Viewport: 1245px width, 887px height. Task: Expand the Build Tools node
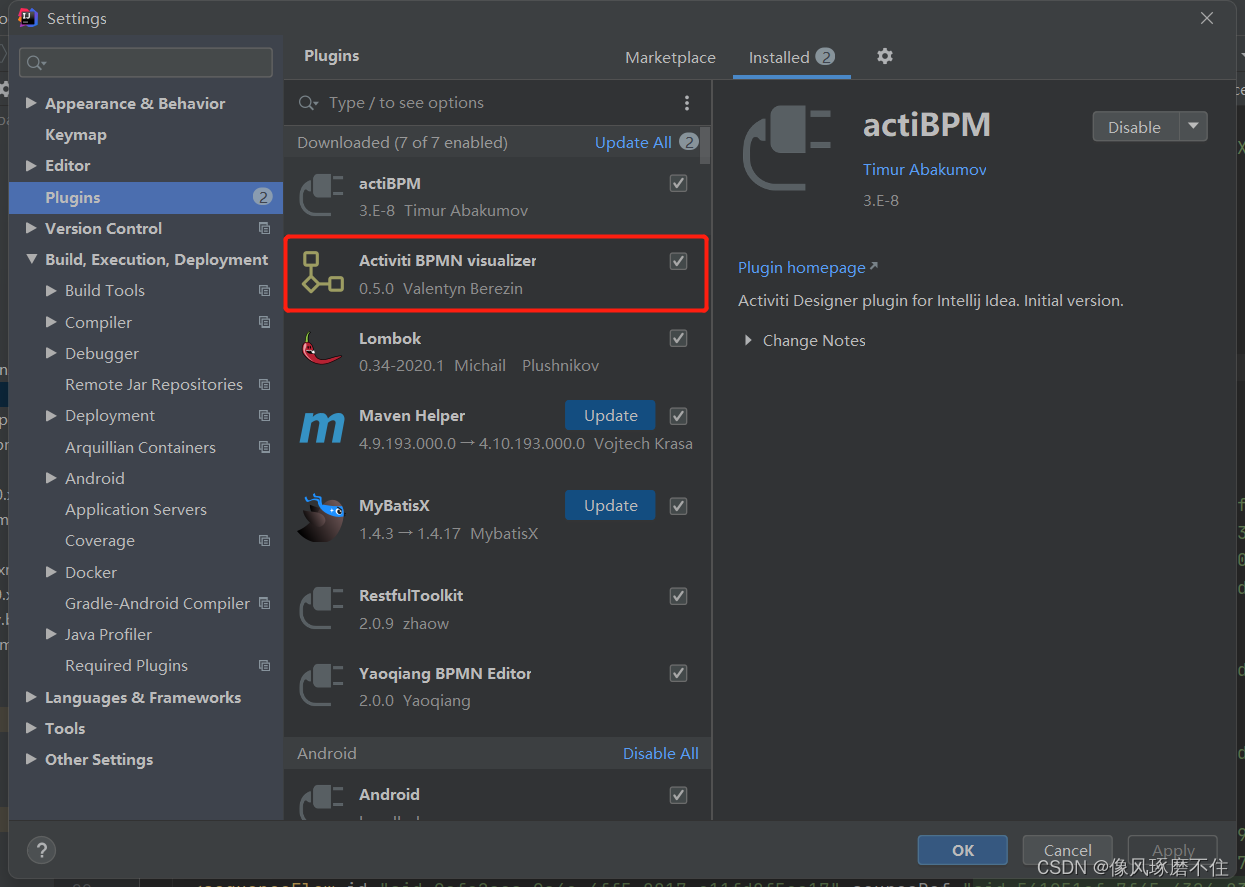(x=51, y=290)
